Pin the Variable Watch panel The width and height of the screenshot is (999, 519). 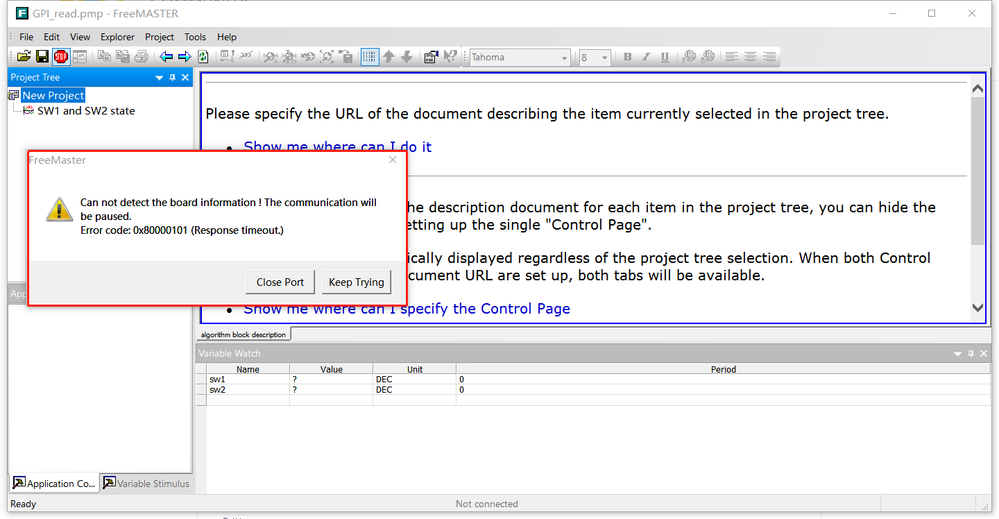click(971, 353)
